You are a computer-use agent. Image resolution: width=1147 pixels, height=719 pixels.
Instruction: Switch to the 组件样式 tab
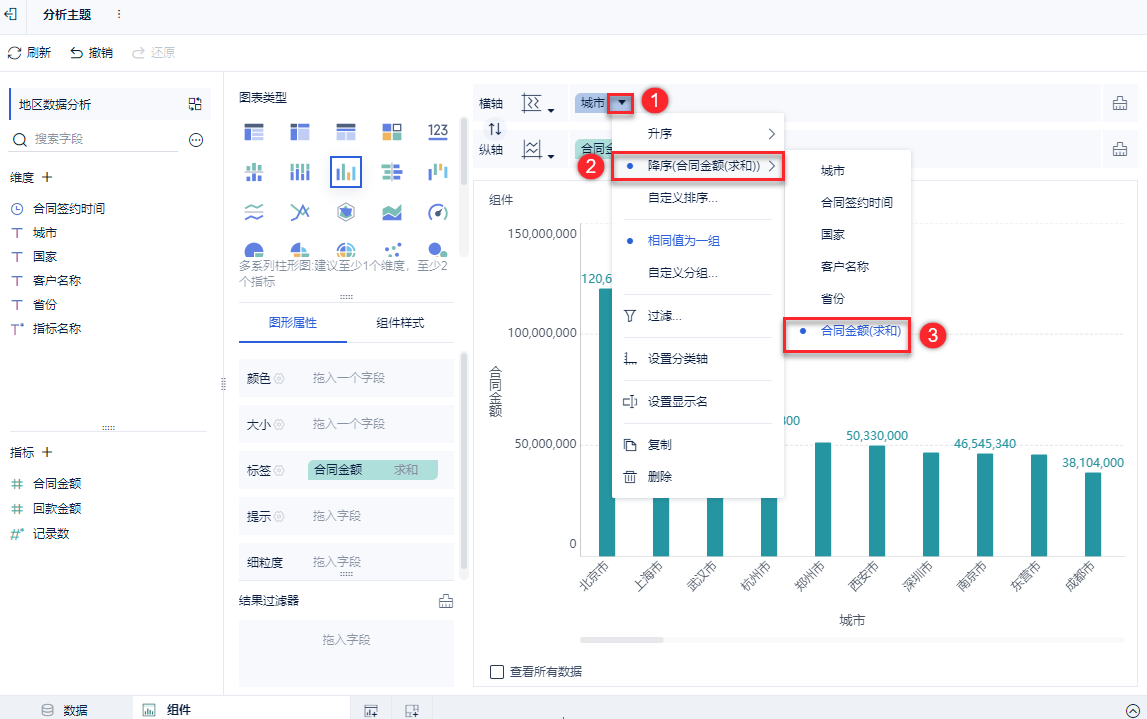pos(400,323)
